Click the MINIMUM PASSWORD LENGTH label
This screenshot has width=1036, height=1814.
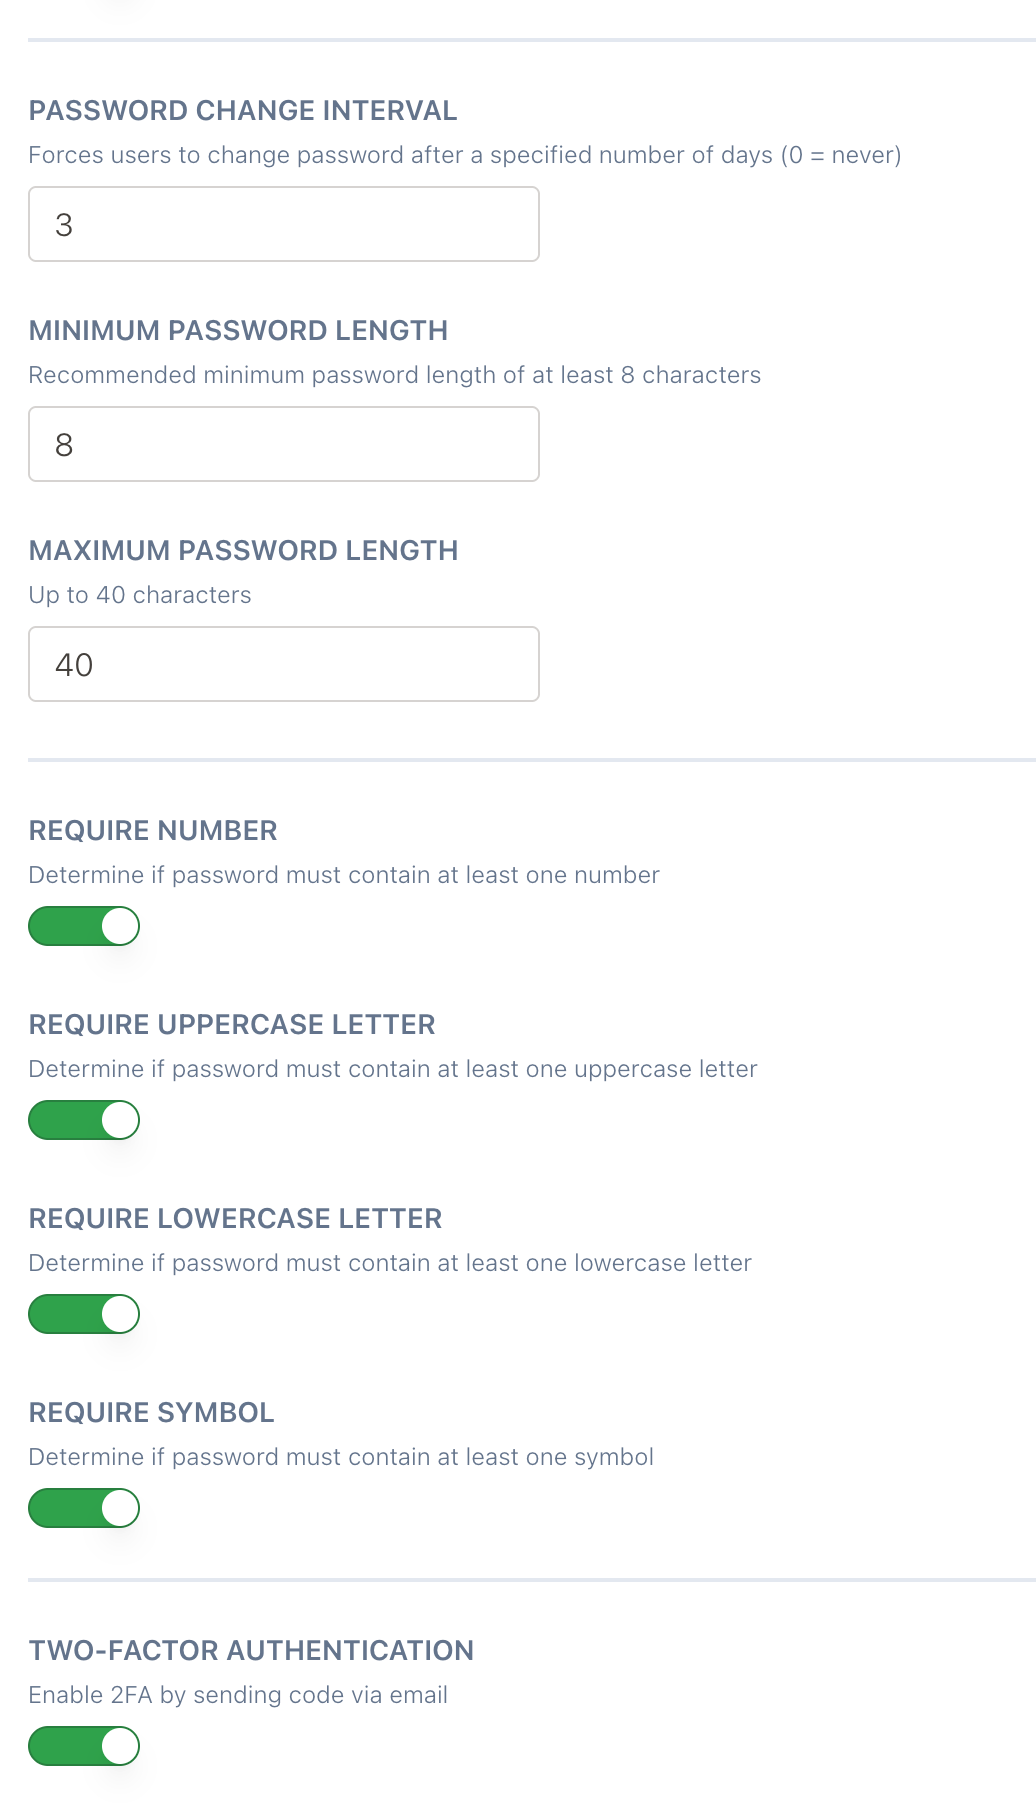238,330
